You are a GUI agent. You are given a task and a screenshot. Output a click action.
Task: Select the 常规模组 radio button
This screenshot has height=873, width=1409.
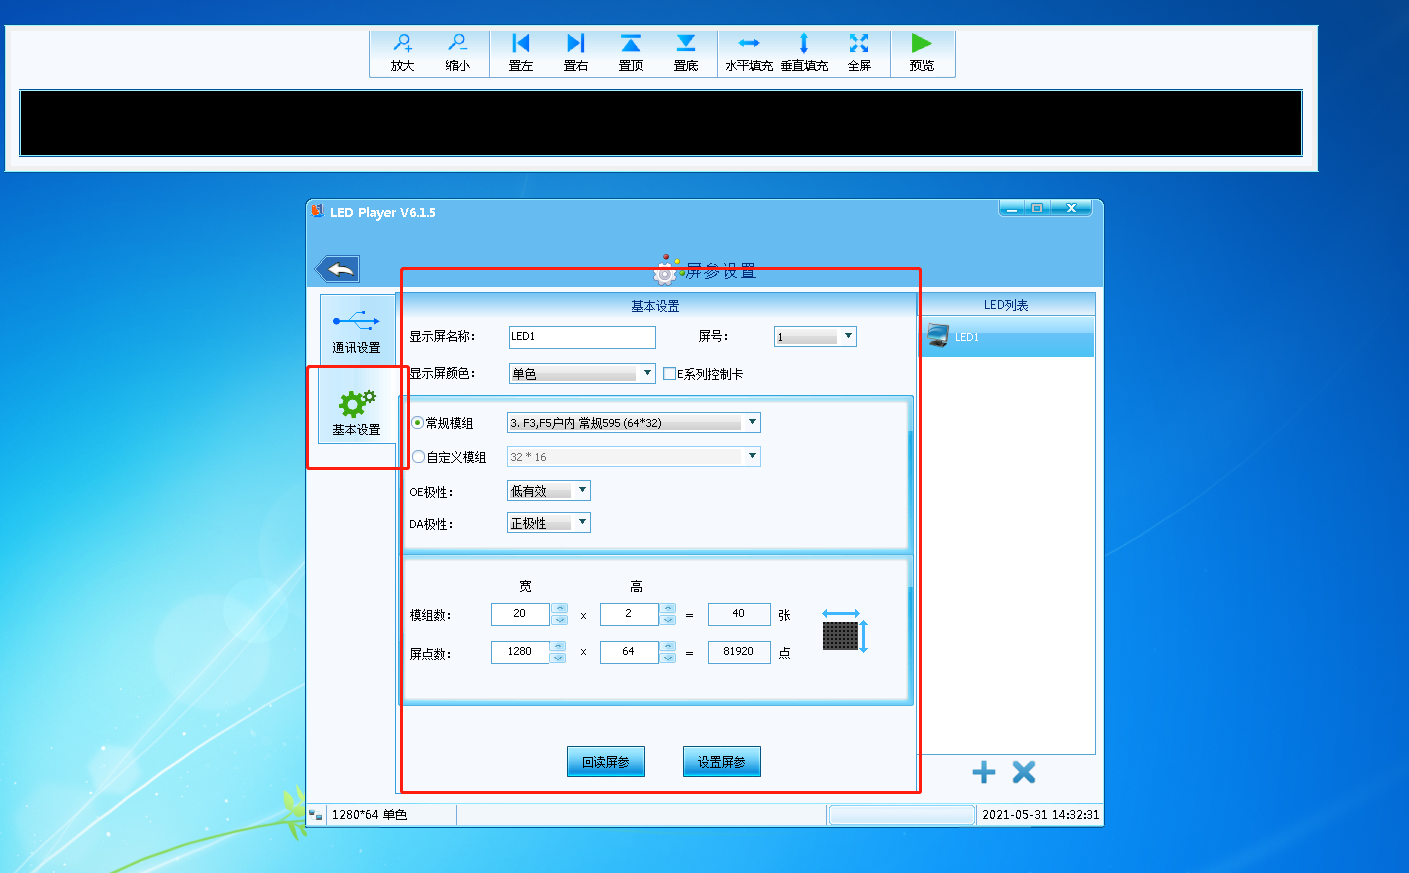point(418,423)
